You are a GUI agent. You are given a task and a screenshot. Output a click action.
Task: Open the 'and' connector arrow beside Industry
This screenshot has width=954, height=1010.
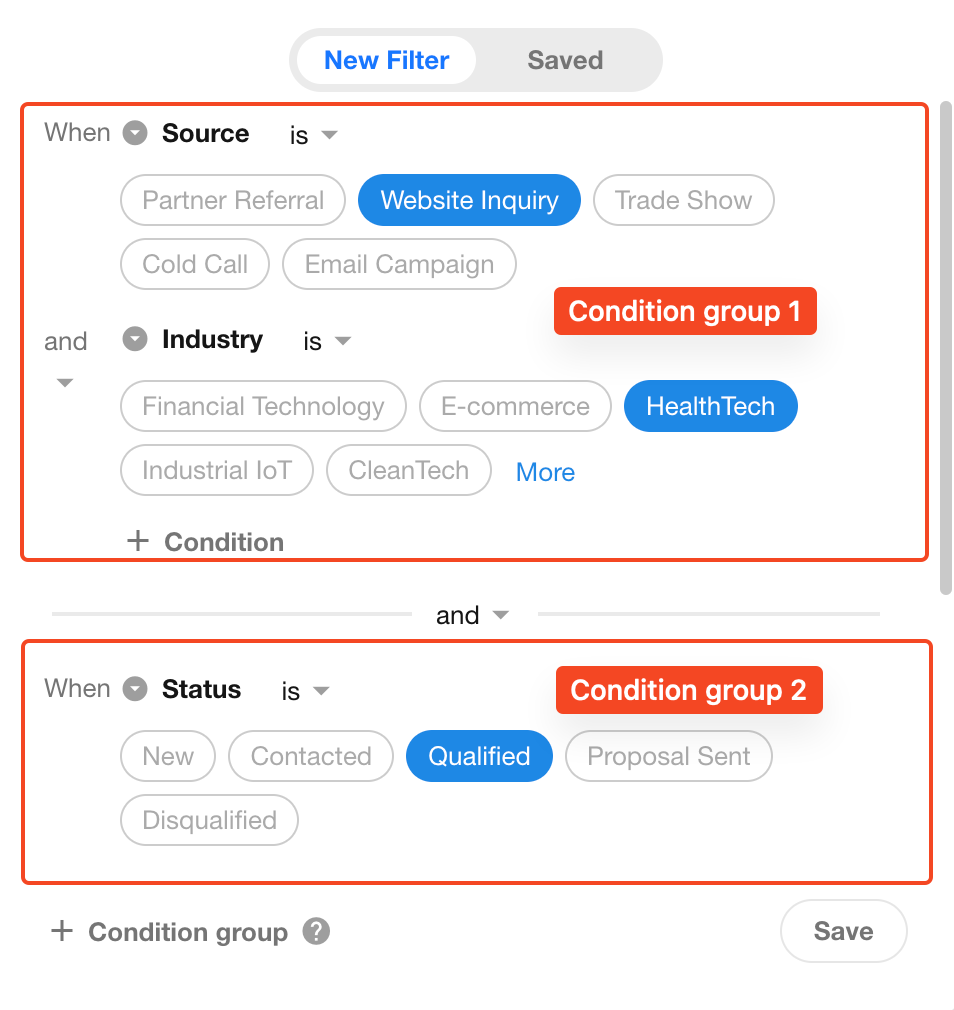coord(65,383)
